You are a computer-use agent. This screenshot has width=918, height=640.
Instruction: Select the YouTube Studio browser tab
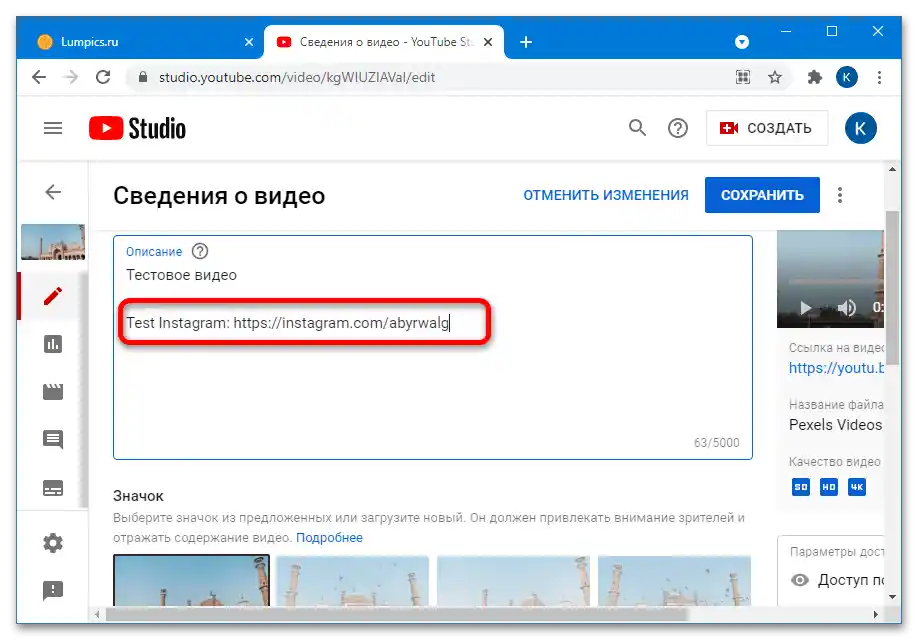coord(384,42)
